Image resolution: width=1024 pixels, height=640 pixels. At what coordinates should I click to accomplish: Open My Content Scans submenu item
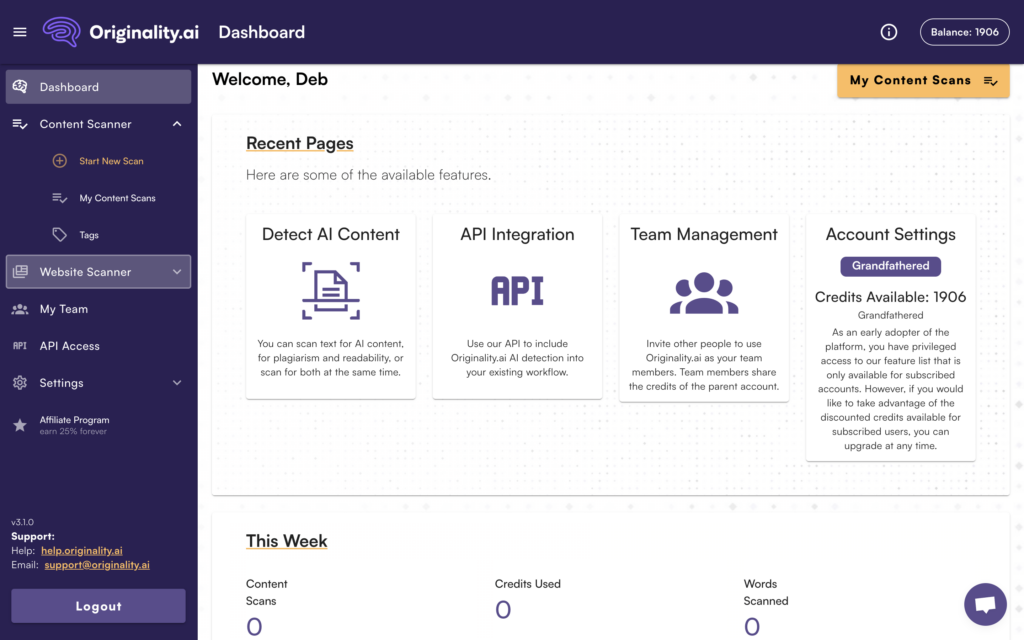117,198
